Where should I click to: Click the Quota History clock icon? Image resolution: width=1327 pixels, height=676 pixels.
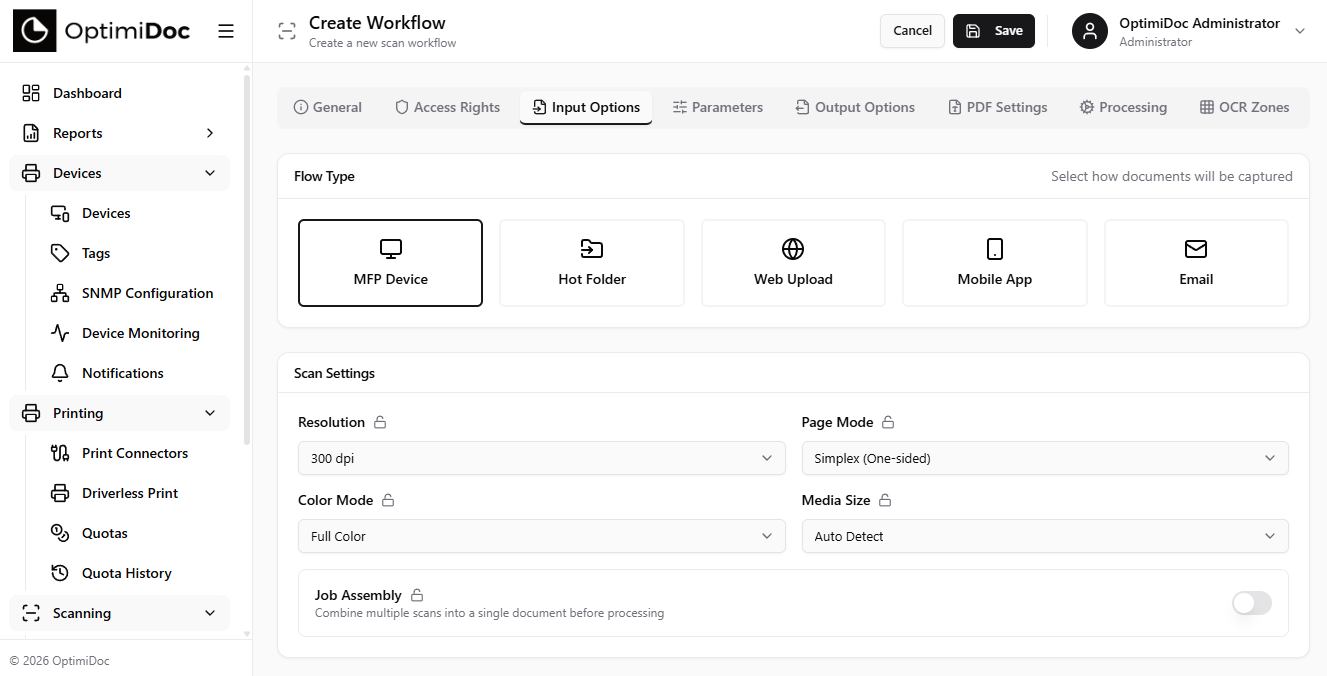click(60, 573)
